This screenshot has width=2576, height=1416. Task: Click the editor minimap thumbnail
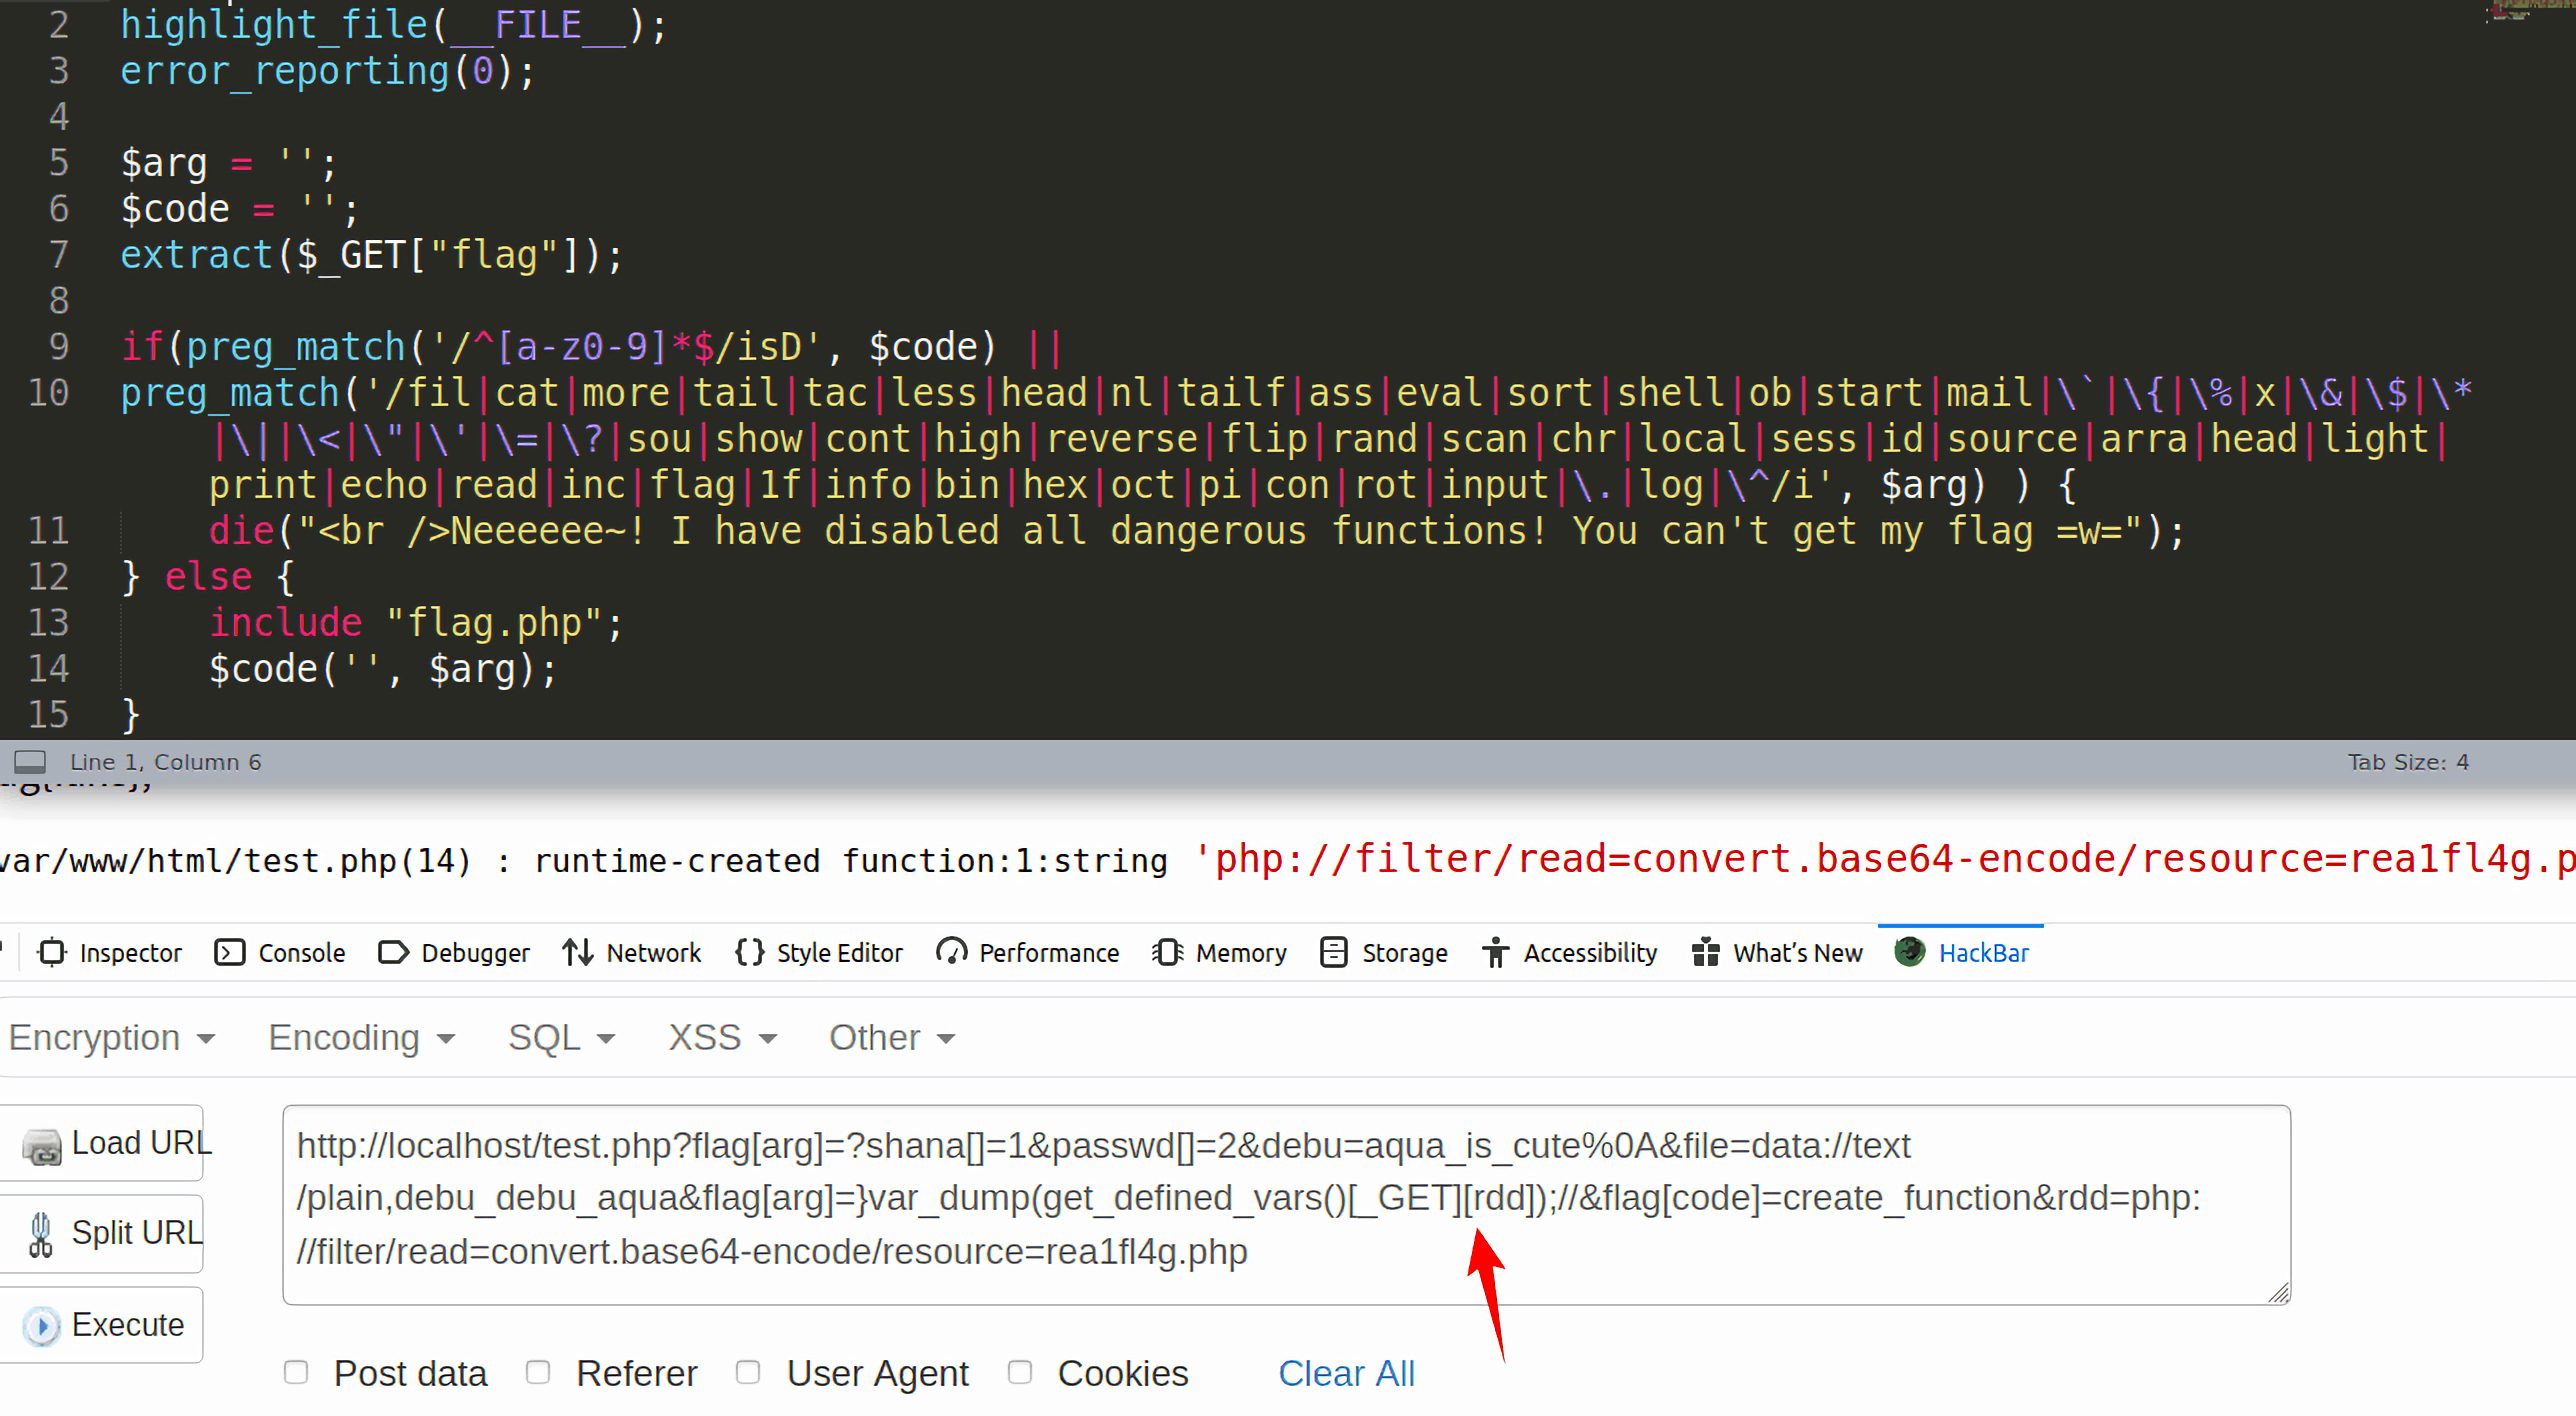(x=2529, y=10)
